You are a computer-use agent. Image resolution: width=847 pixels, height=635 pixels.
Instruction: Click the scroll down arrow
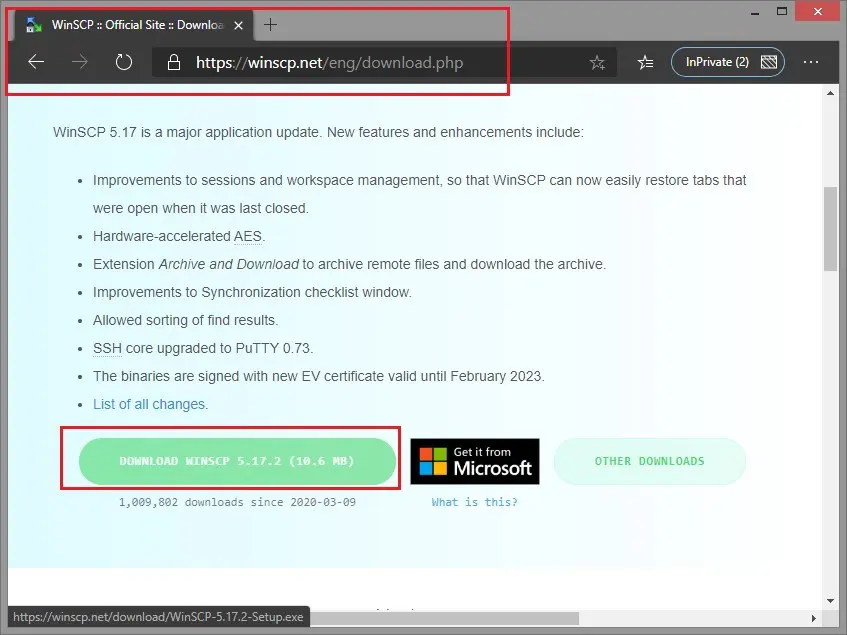tap(830, 600)
